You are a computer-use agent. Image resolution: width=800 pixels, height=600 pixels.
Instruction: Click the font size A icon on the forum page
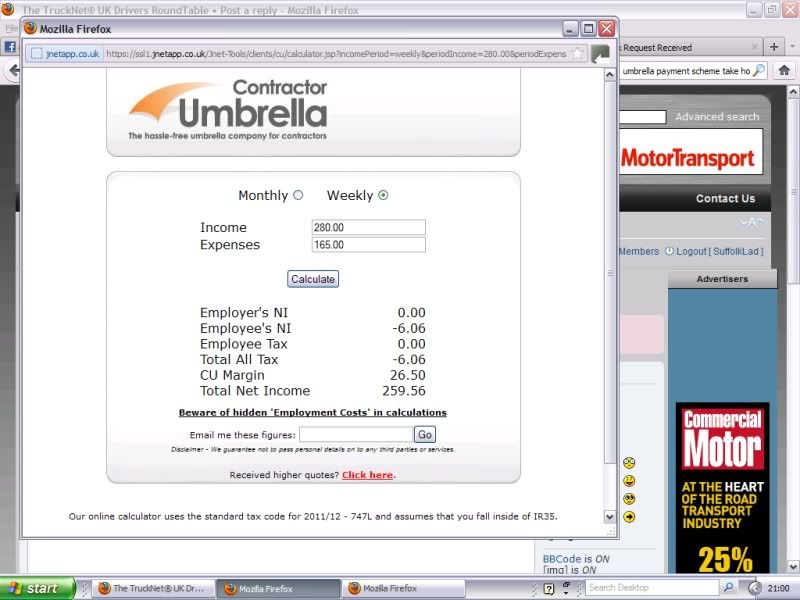(x=752, y=222)
